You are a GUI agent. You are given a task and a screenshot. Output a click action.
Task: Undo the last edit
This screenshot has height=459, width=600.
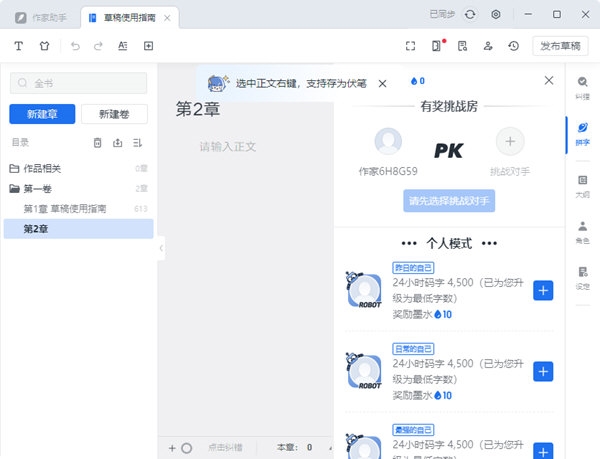(75, 46)
